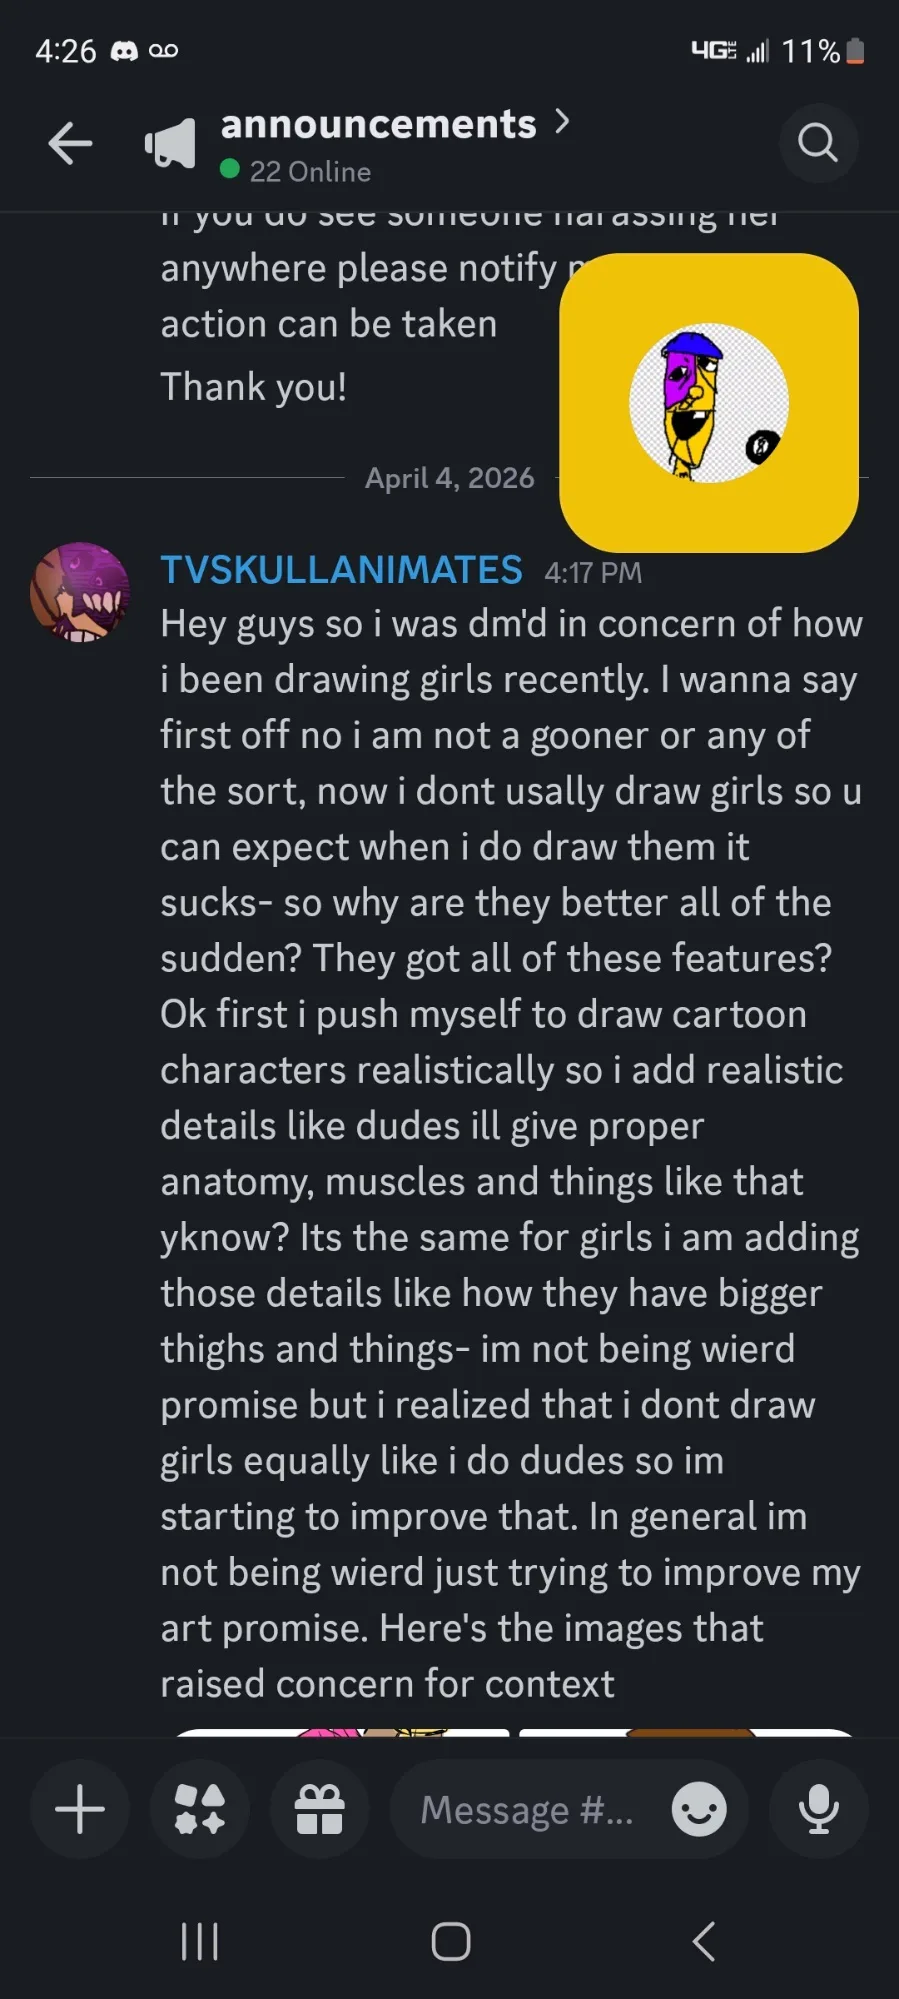Open the second attached image preview
Image resolution: width=899 pixels, height=1999 pixels.
pos(686,1732)
